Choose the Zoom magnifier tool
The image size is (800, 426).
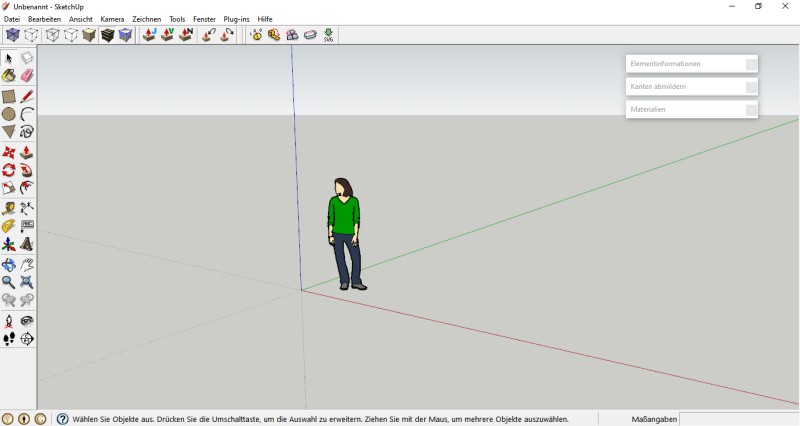9,282
